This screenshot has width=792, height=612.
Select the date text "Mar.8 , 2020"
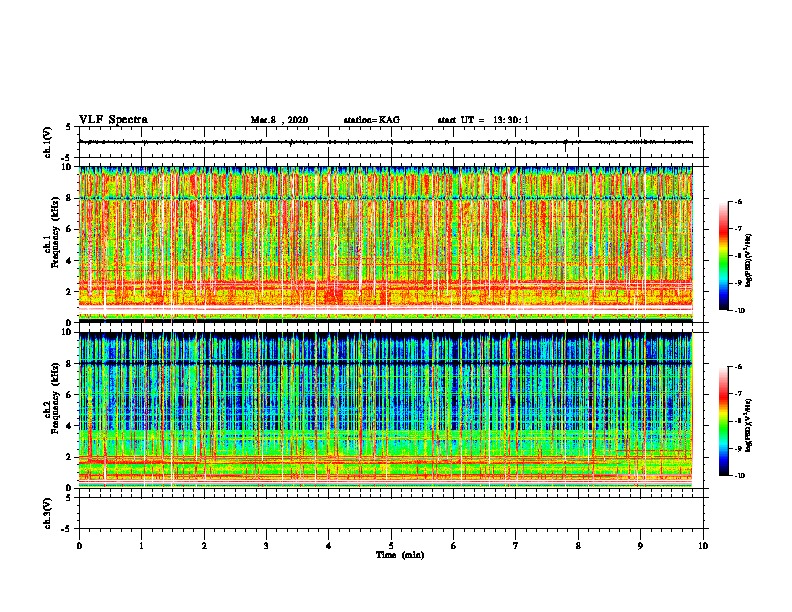point(279,120)
